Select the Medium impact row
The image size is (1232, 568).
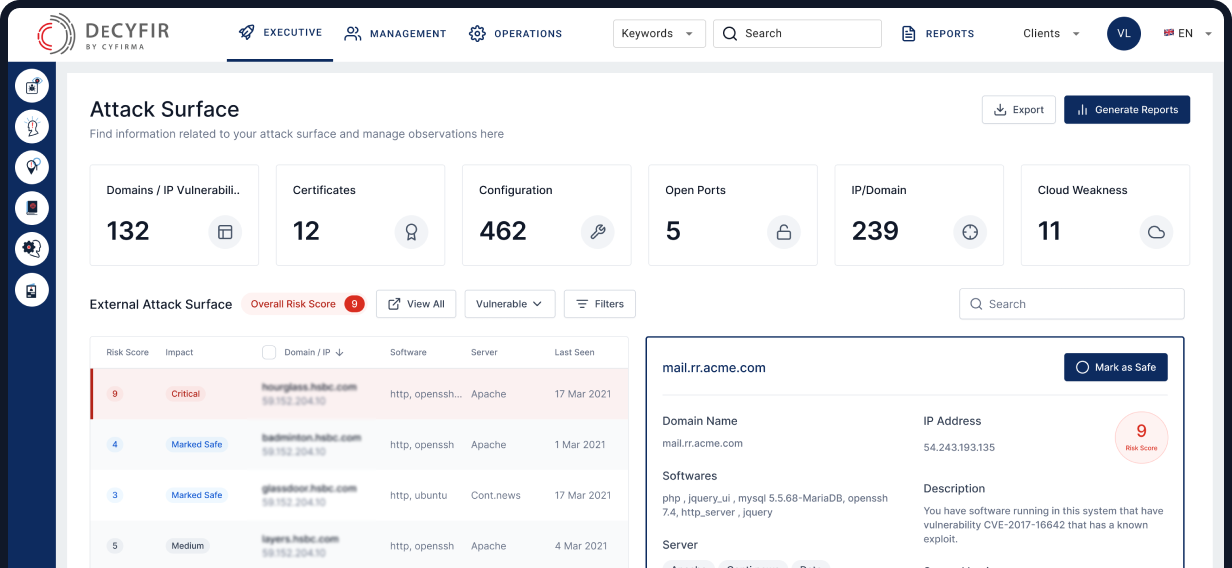360,545
